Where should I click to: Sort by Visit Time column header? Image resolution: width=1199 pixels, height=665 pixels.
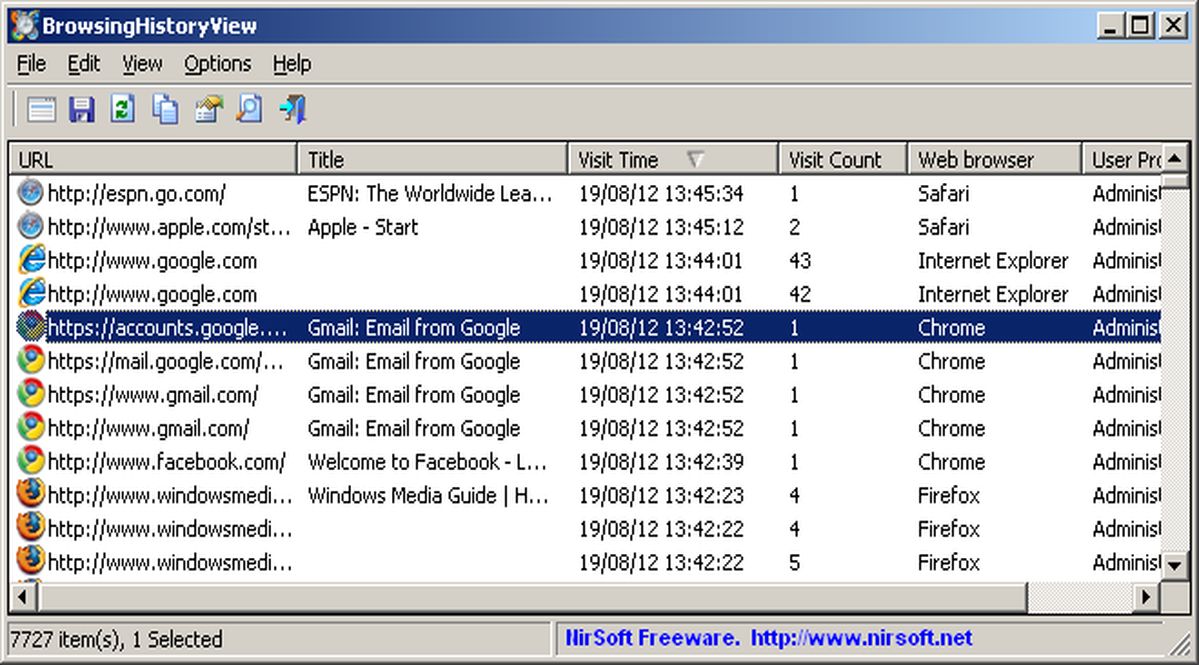(x=673, y=160)
